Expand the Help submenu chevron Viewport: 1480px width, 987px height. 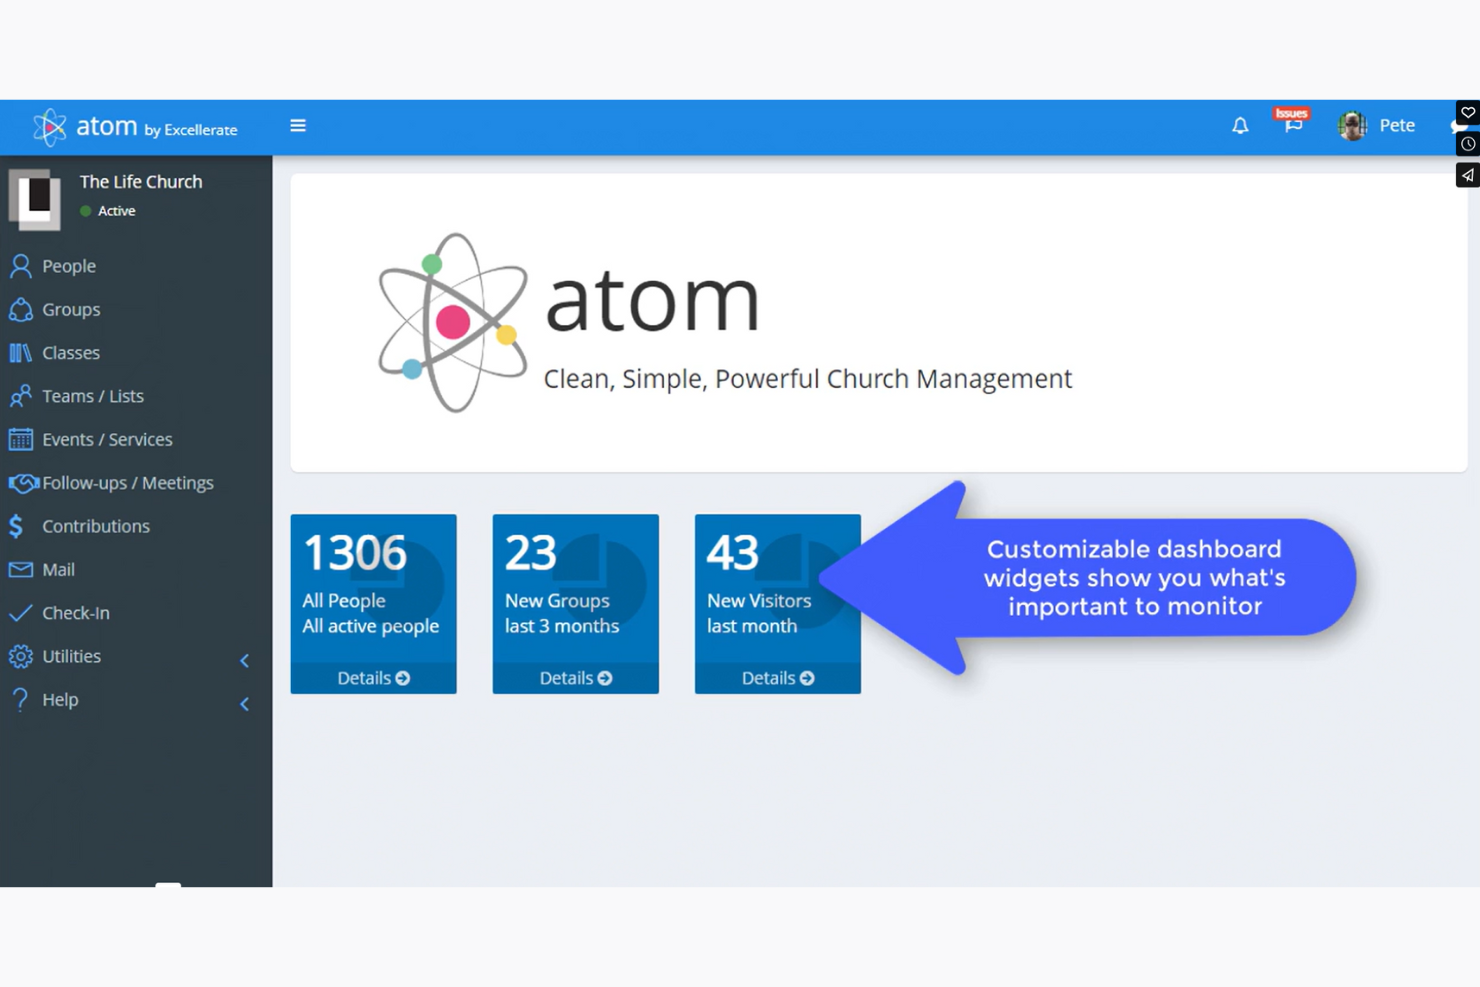tap(245, 704)
